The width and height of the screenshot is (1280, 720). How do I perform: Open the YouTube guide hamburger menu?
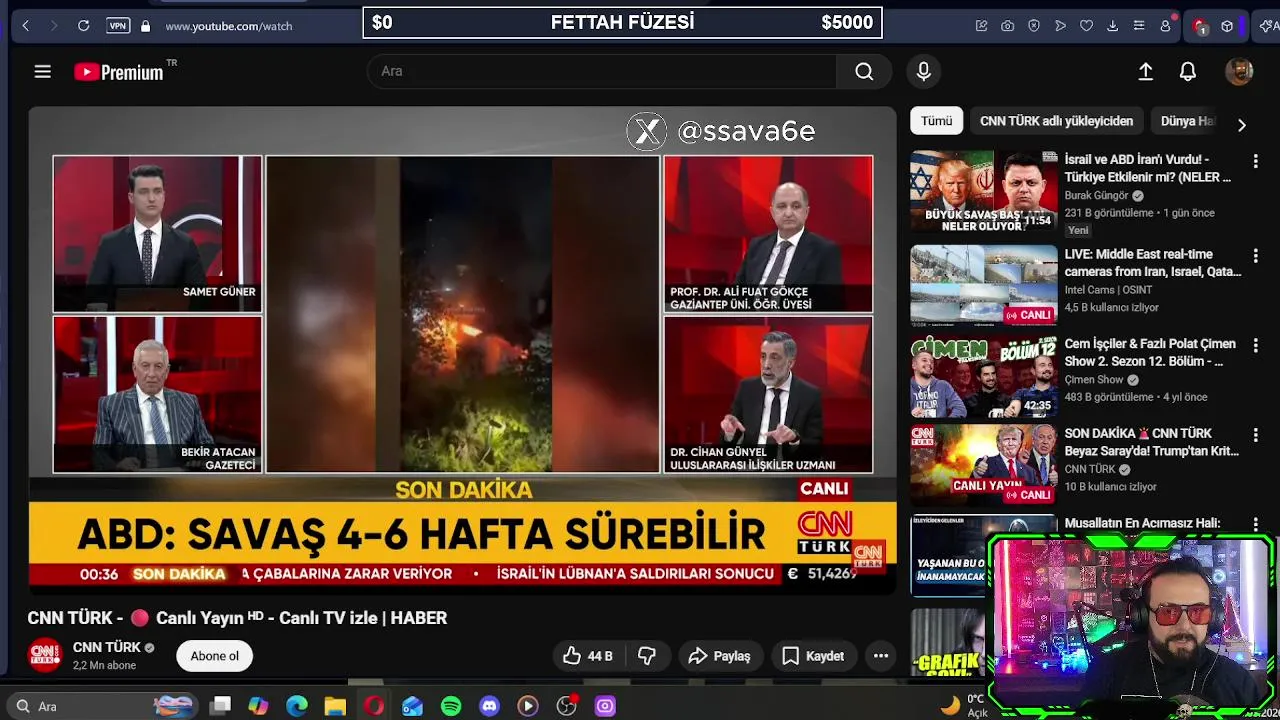click(x=42, y=71)
